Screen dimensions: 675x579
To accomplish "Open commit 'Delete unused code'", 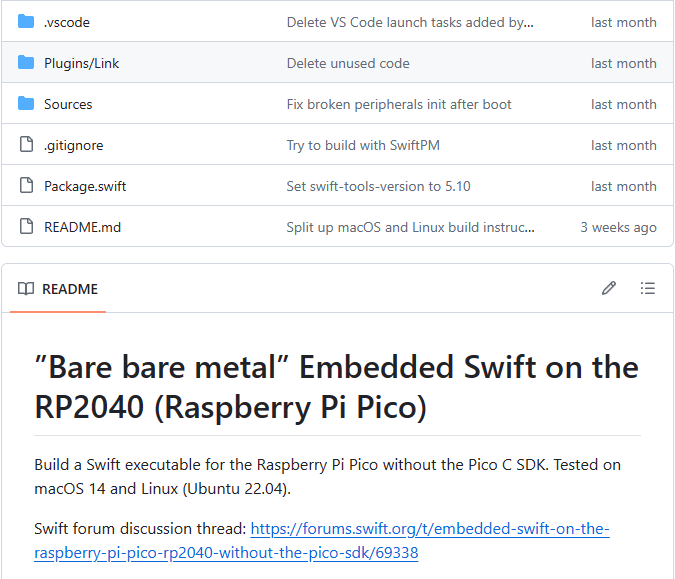I will (x=348, y=63).
